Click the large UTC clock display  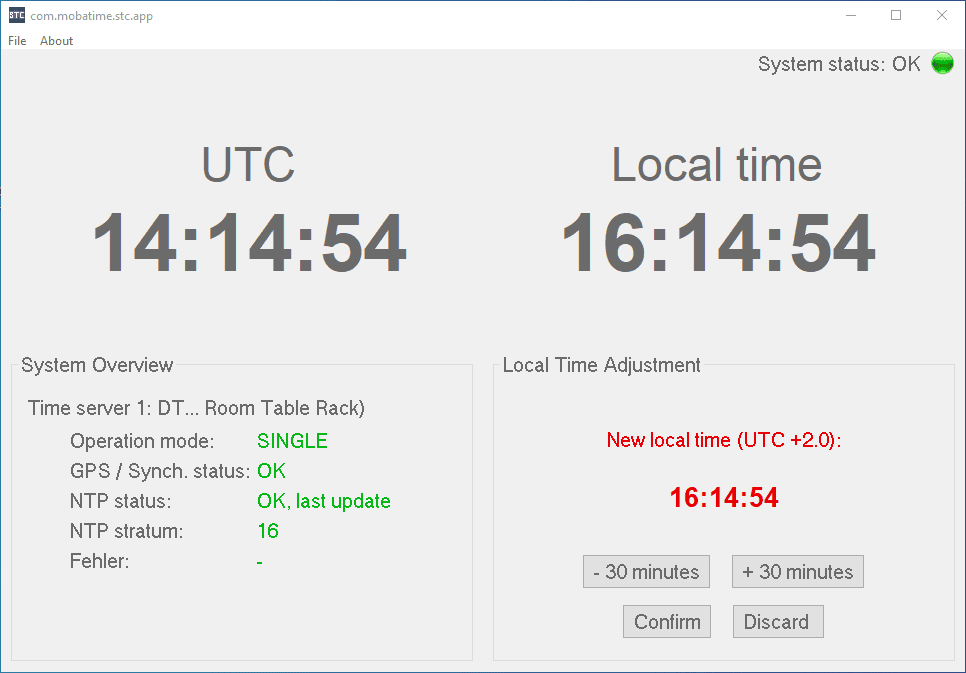coord(249,243)
